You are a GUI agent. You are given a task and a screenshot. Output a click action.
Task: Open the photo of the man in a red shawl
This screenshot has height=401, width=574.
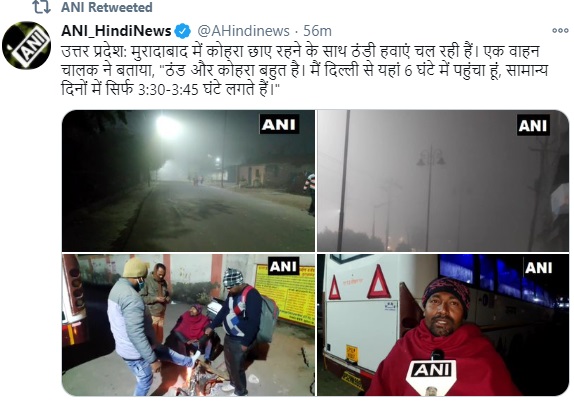coord(443,325)
